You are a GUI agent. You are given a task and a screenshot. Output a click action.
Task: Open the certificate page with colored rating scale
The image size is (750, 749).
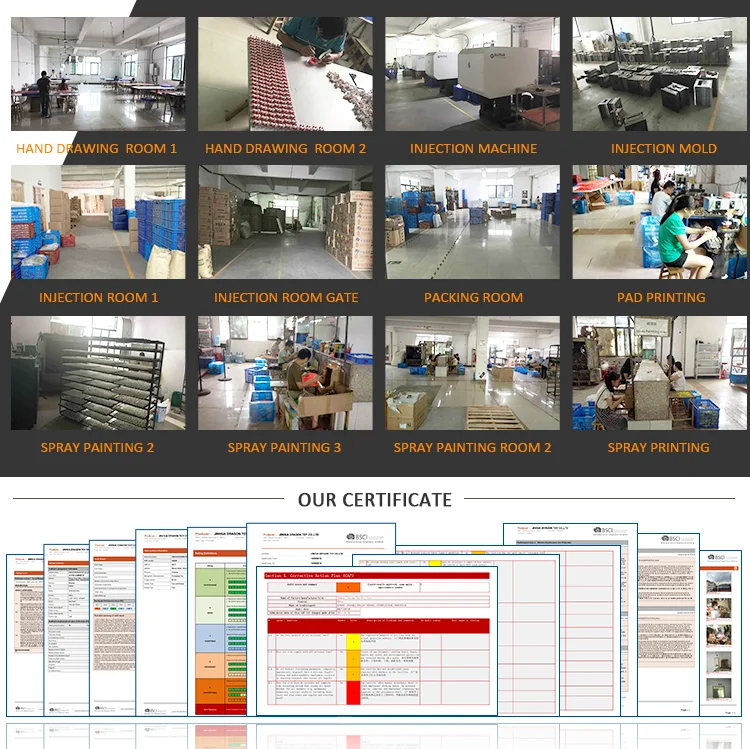pos(217,622)
